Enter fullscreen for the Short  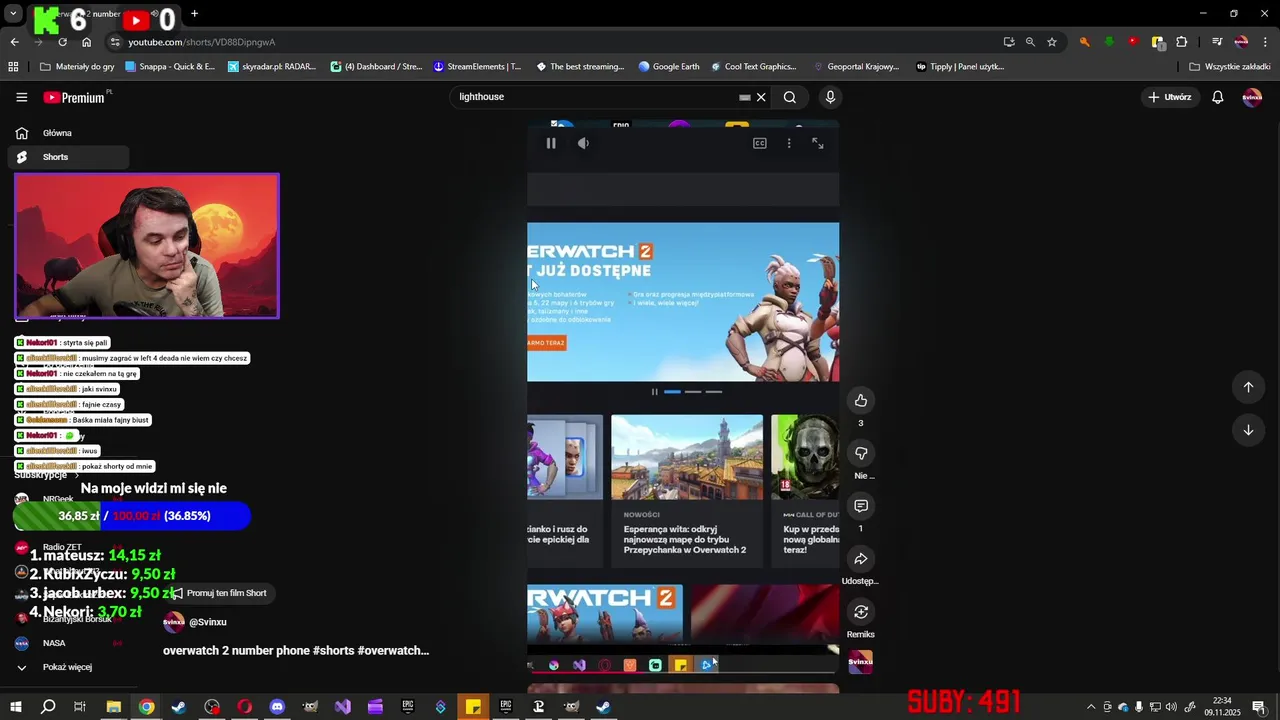[x=818, y=143]
